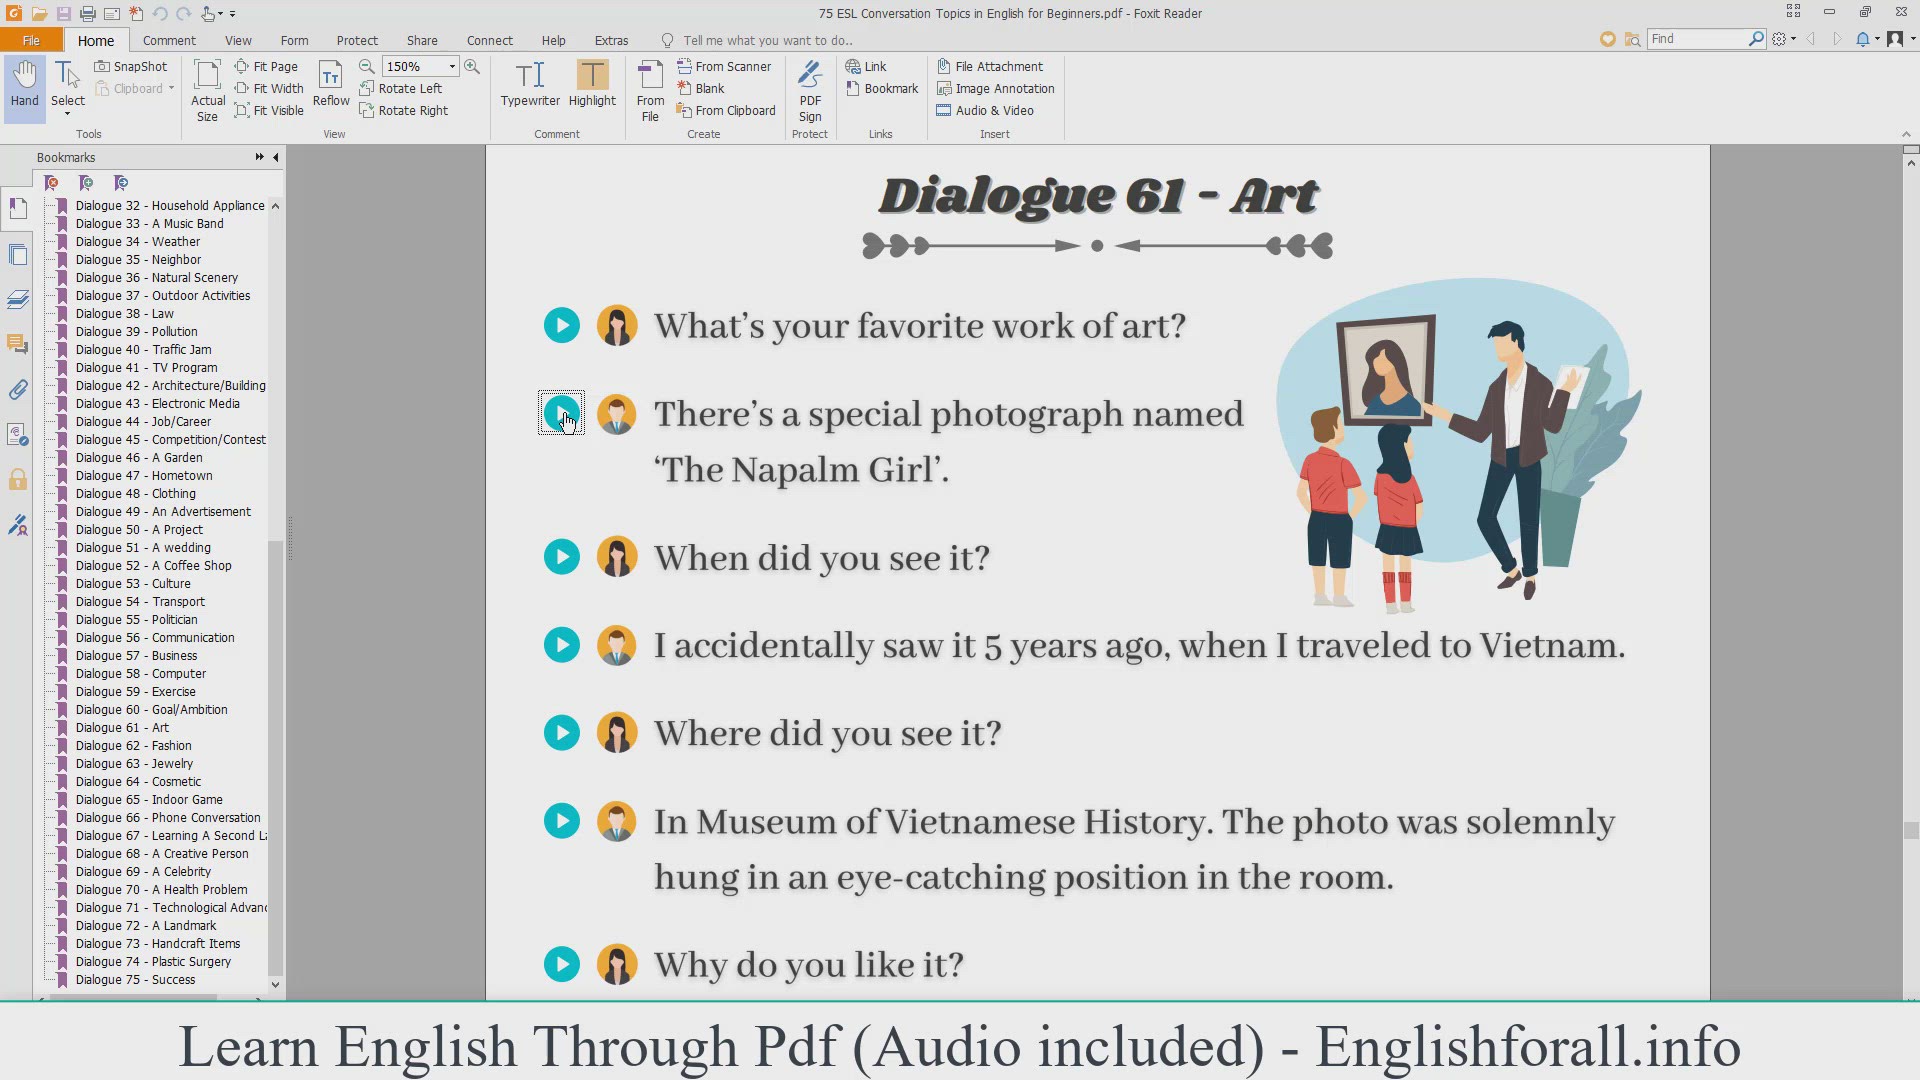Add a Bookmark from ribbon
Image resolution: width=1920 pixels, height=1080 pixels.
(882, 88)
